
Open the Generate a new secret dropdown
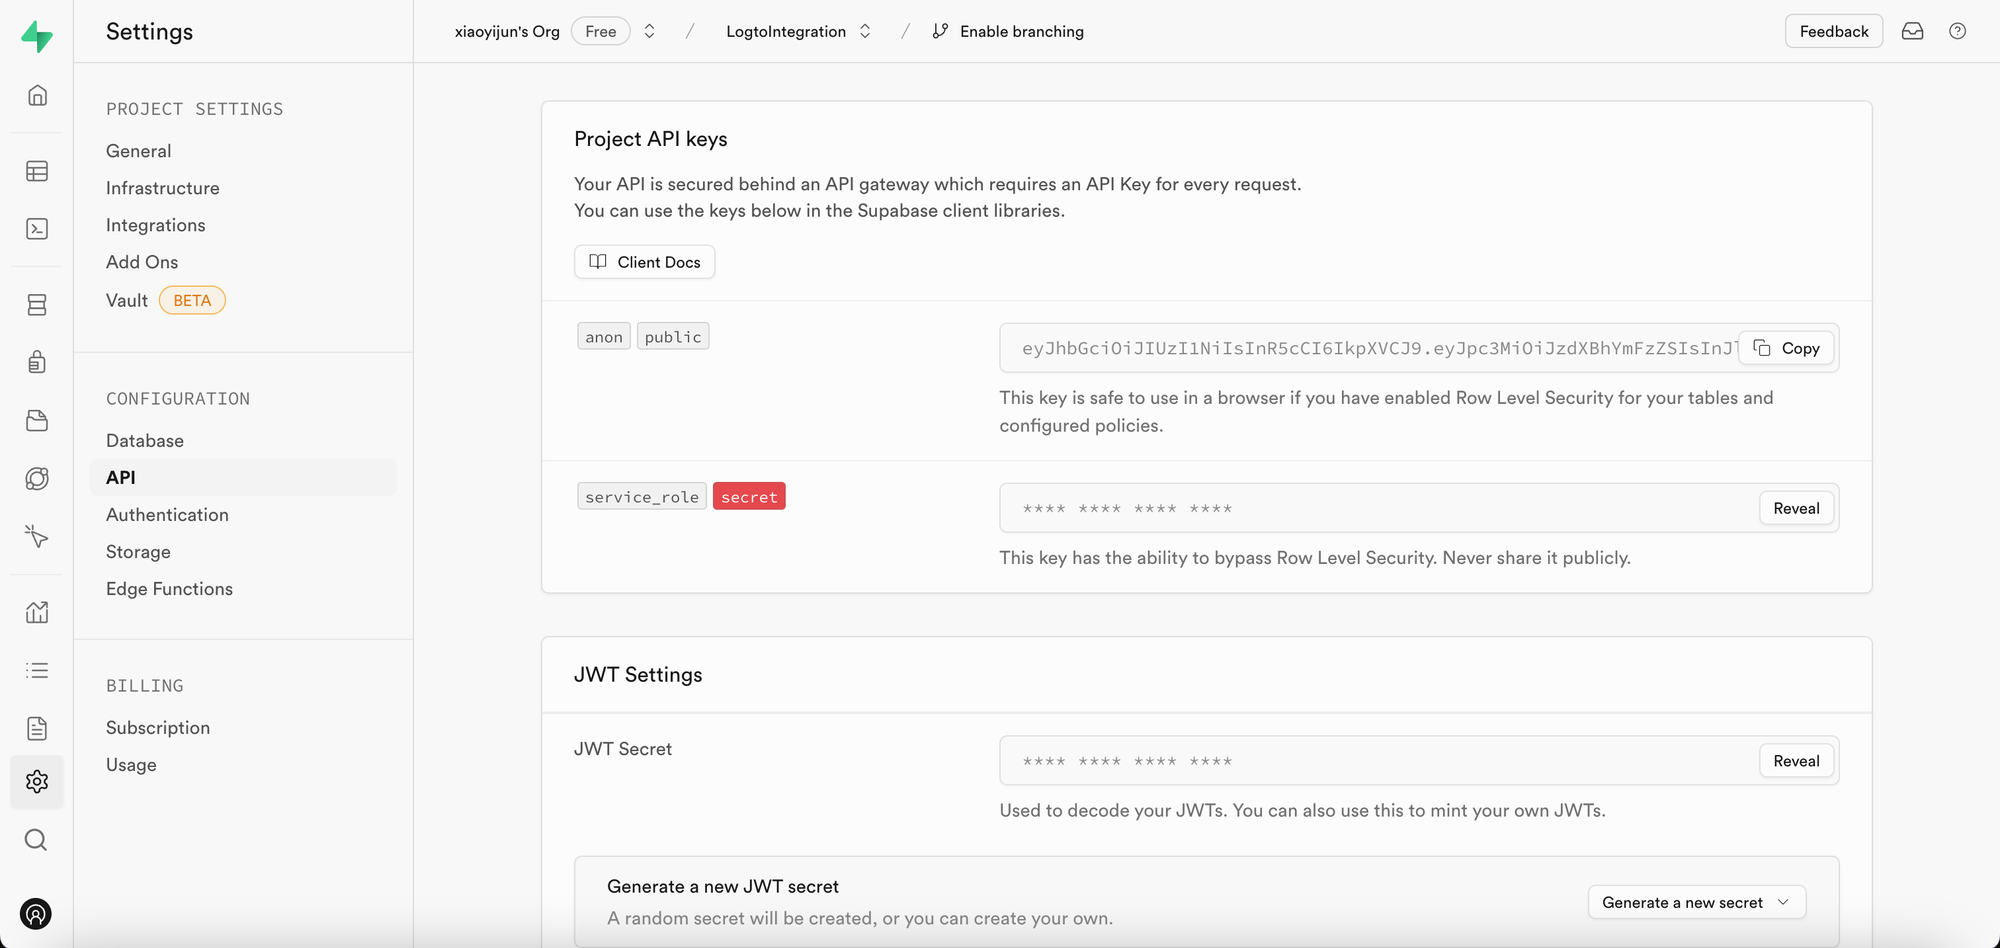point(1696,902)
